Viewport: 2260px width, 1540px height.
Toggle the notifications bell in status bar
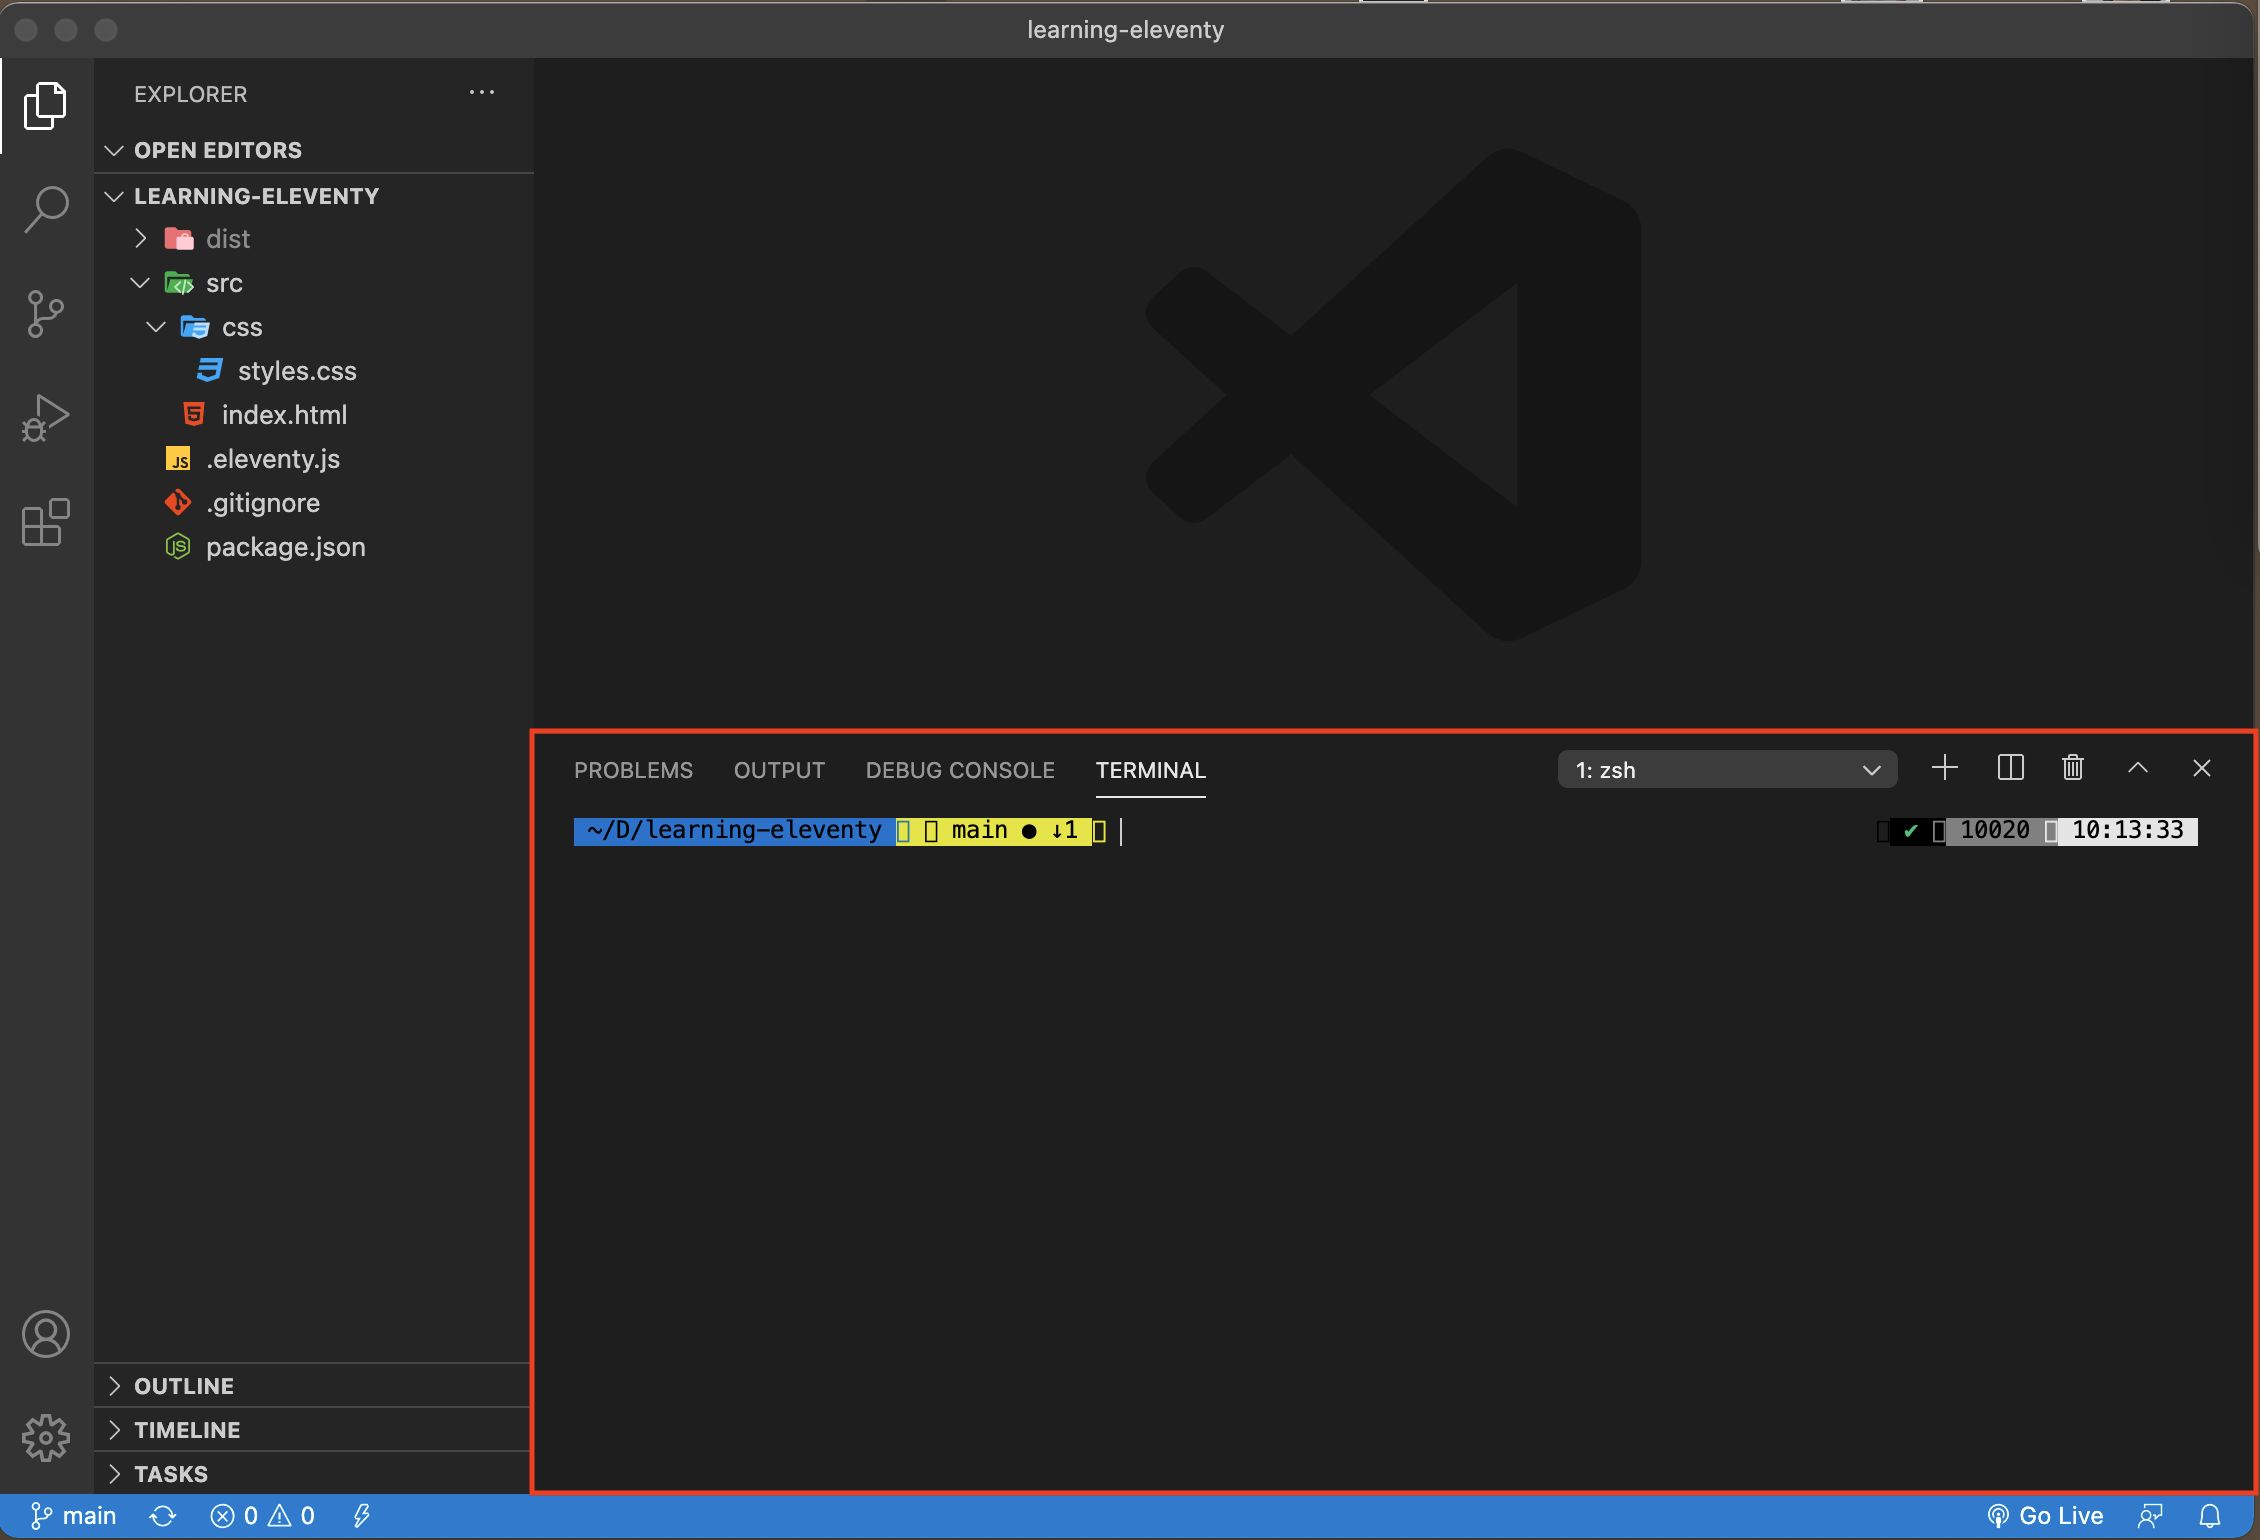pyautogui.click(x=2210, y=1514)
